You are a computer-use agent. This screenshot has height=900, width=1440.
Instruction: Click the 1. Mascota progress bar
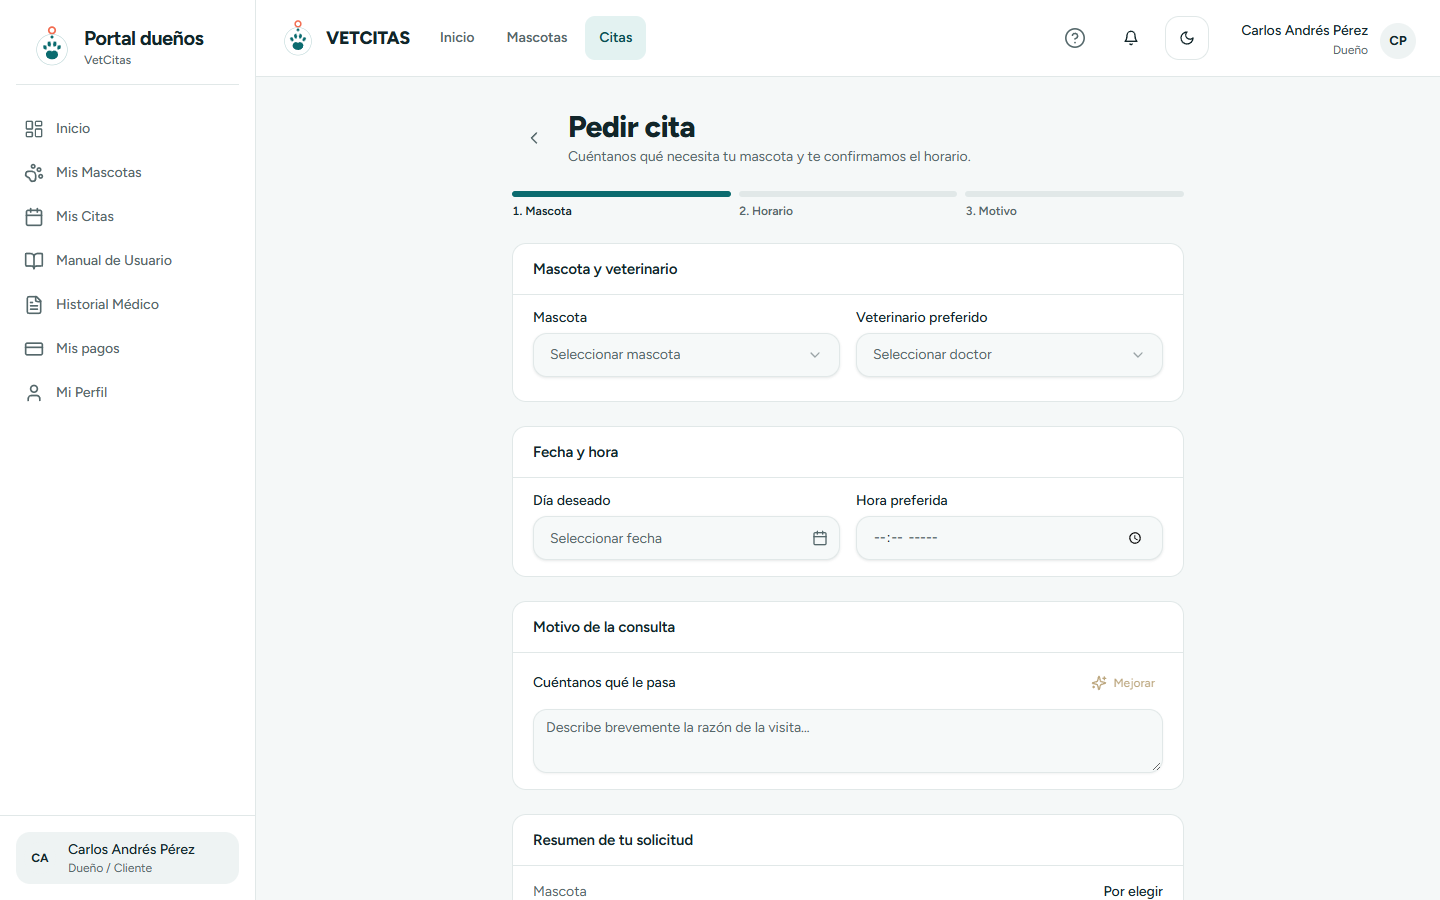click(x=621, y=194)
